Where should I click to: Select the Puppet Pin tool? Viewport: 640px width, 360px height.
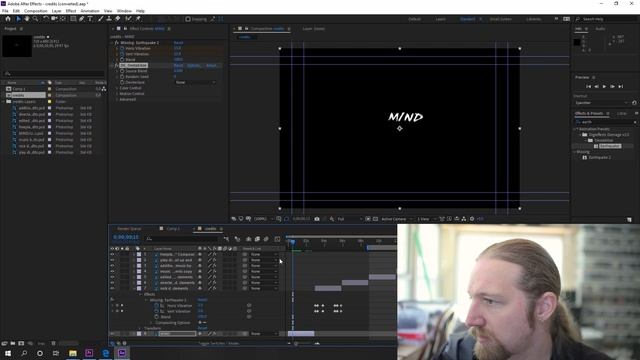138,19
